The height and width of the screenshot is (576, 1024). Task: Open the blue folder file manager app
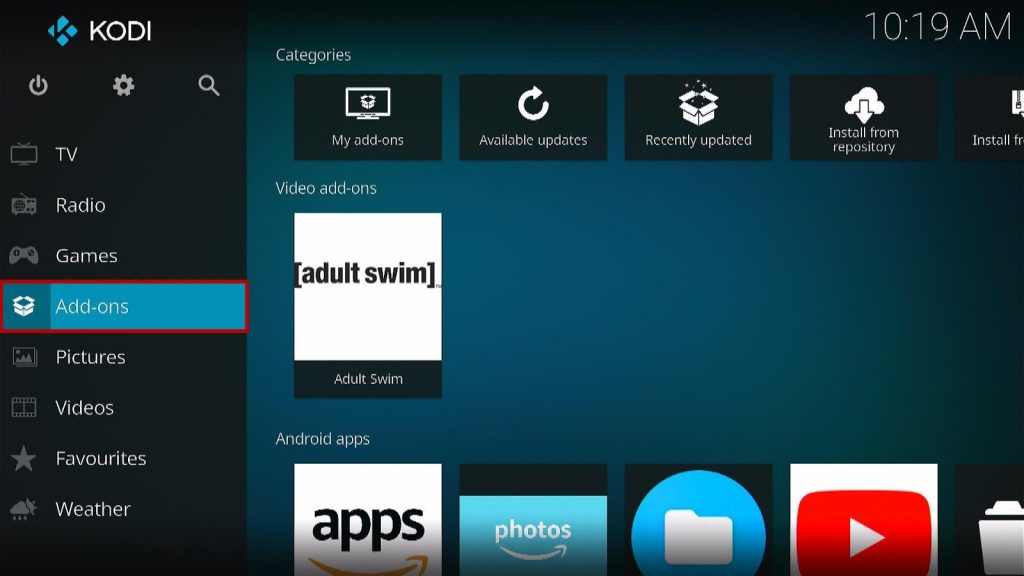(x=698, y=520)
